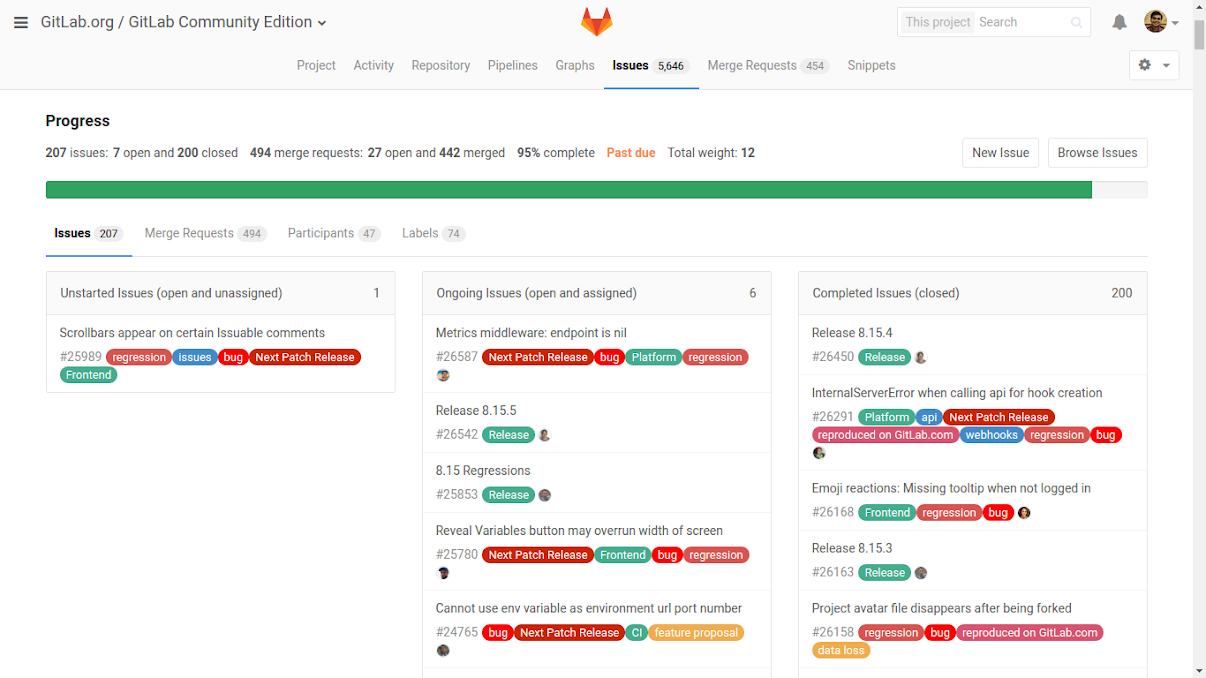This screenshot has width=1206, height=678.
Task: Open Project avatar file disappears issue
Action: click(942, 608)
